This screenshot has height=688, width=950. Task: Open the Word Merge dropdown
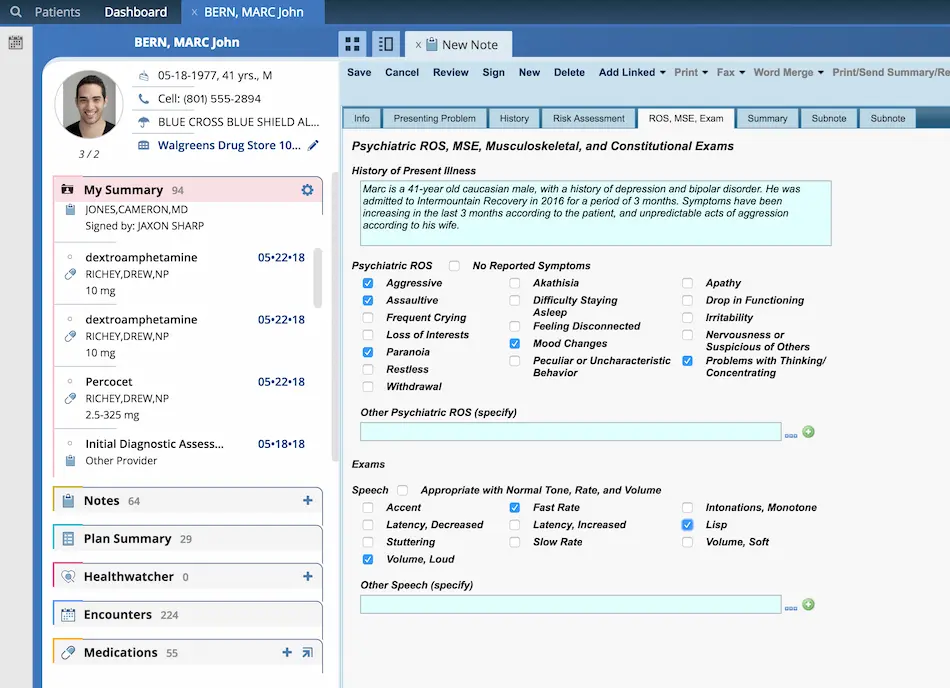click(787, 72)
